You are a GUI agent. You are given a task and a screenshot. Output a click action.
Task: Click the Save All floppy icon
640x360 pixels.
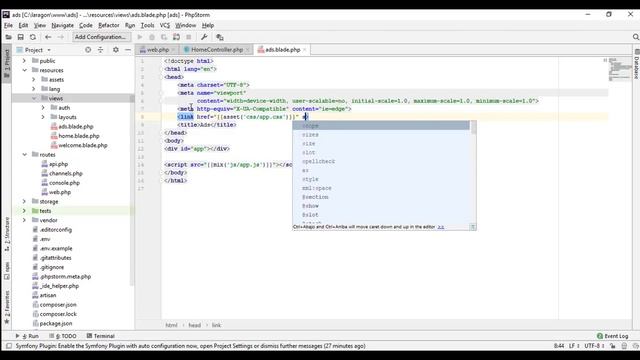tap(20, 37)
